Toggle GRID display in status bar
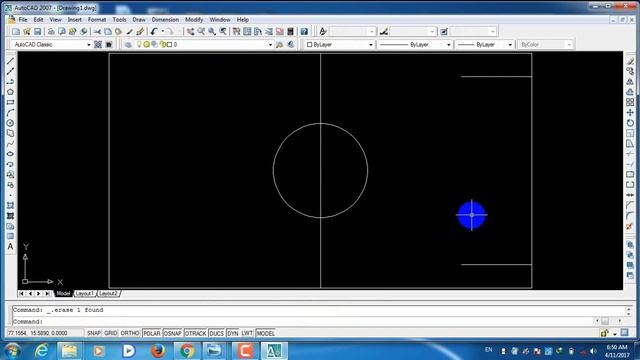The width and height of the screenshot is (640, 360). [111, 333]
